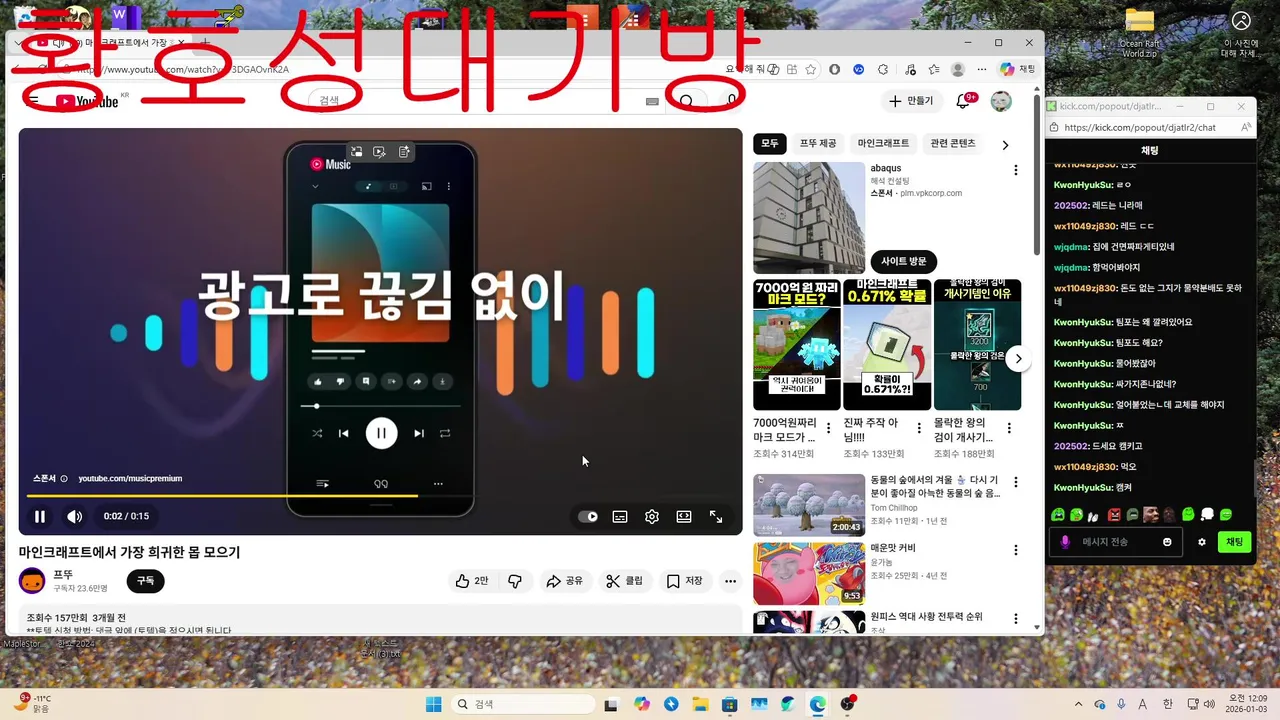The image size is (1280, 720).
Task: Open more actions menu beside 저장
Action: pos(731,581)
